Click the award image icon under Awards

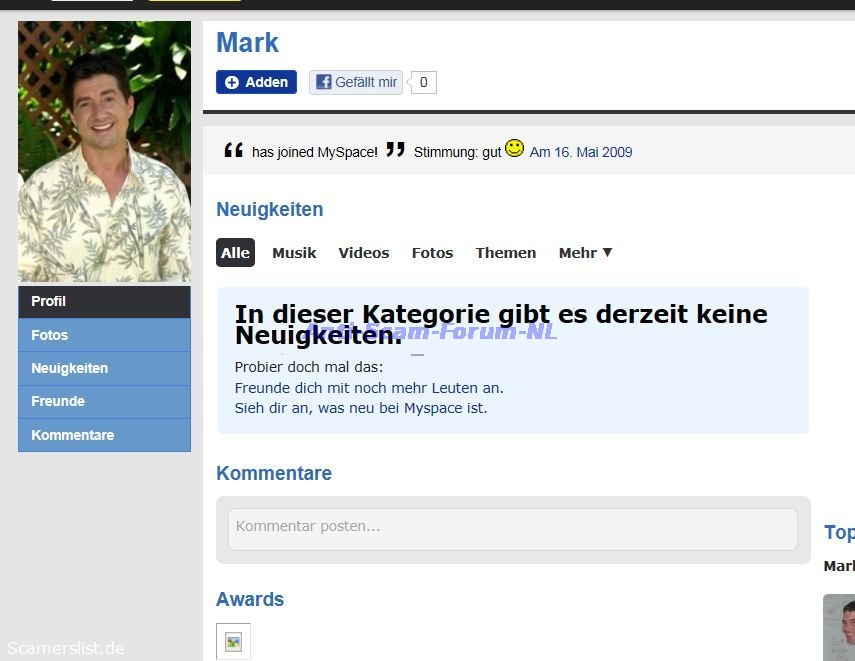(x=233, y=641)
